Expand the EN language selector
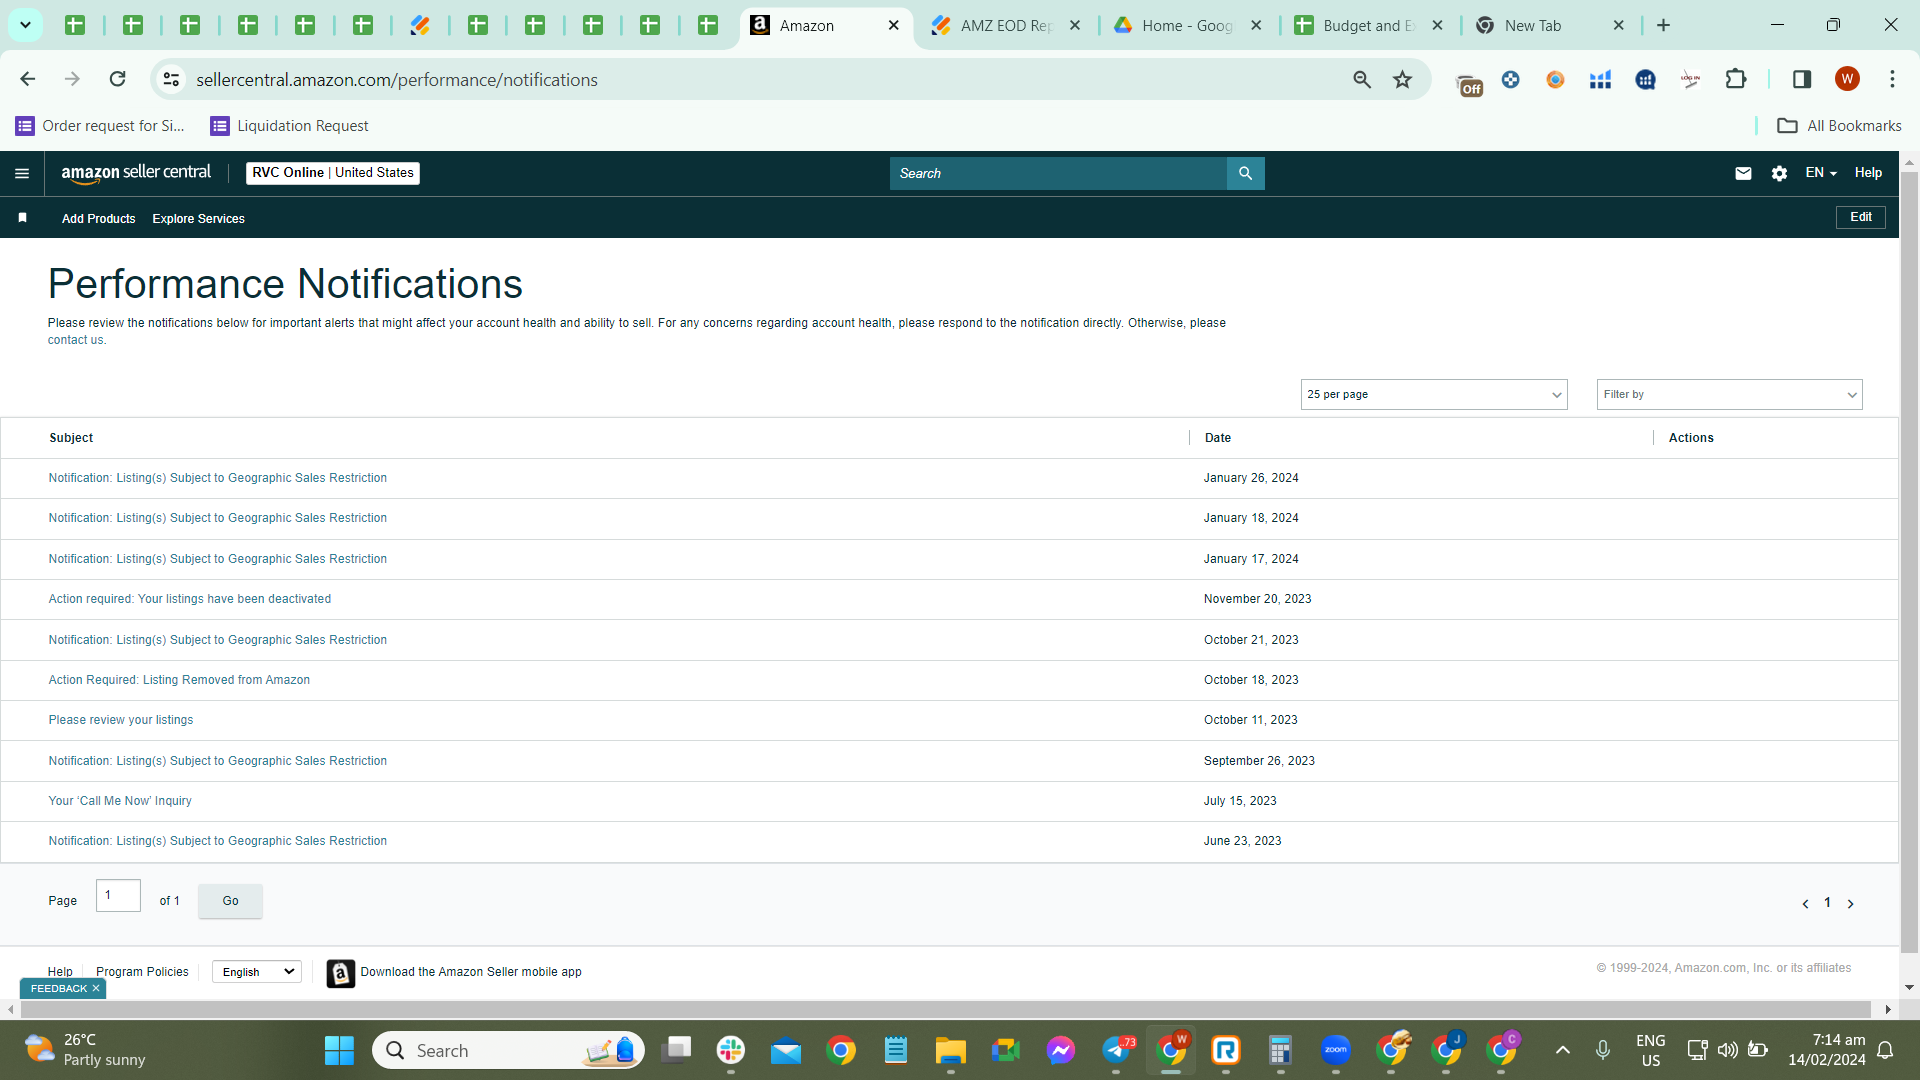Image resolution: width=1920 pixels, height=1080 pixels. coord(1821,173)
